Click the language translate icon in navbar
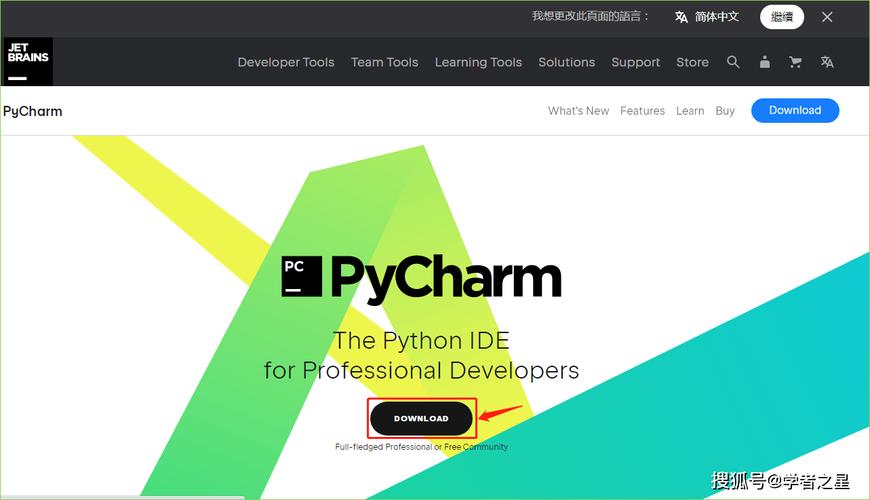 827,62
